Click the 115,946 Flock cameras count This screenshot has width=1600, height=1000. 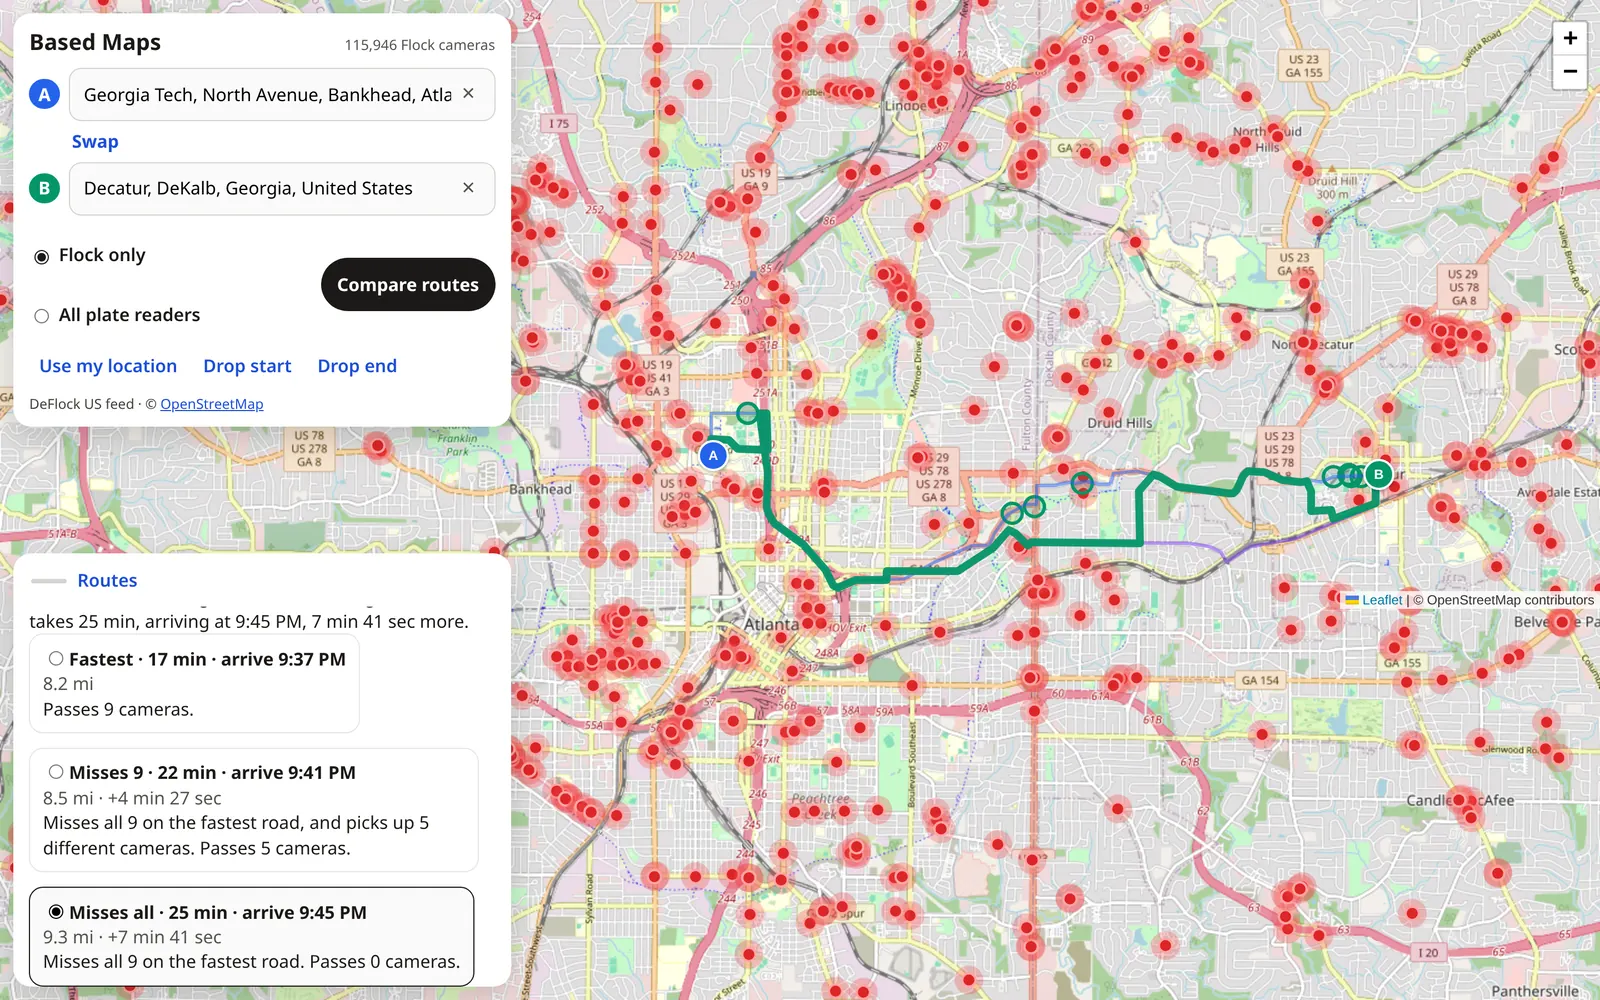pyautogui.click(x=420, y=45)
